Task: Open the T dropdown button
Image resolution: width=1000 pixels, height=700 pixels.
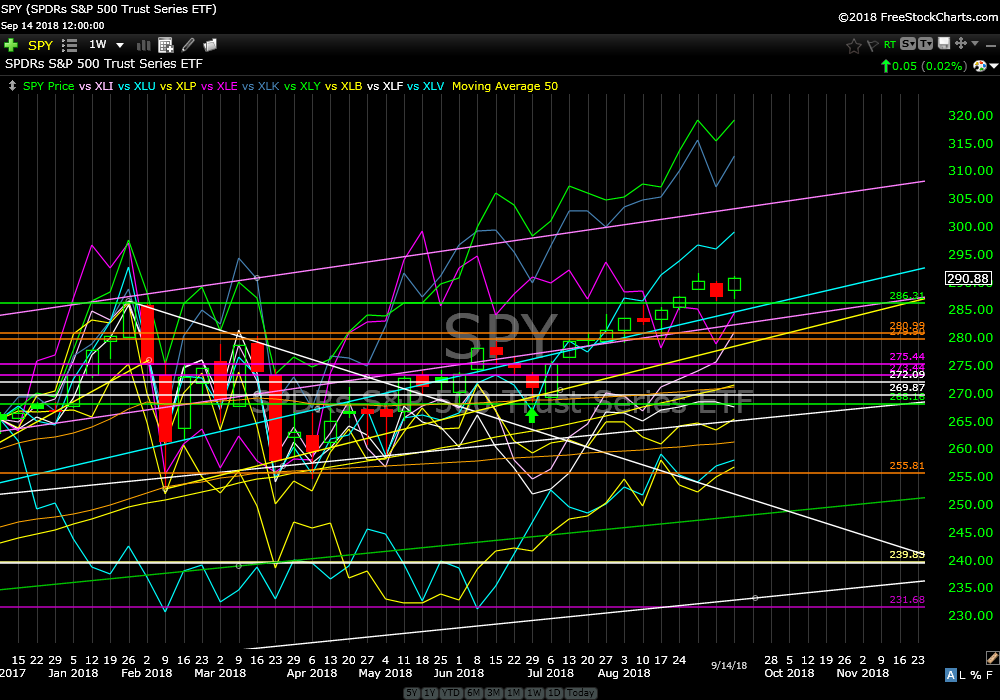Action: click(x=926, y=44)
